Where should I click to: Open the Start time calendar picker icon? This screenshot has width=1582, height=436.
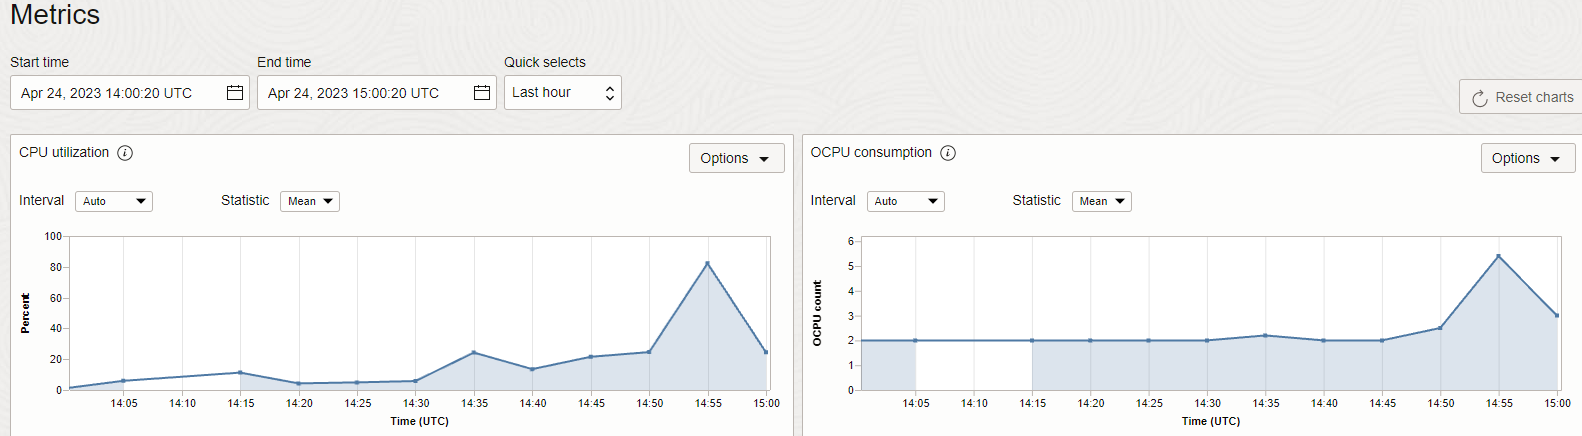[235, 93]
